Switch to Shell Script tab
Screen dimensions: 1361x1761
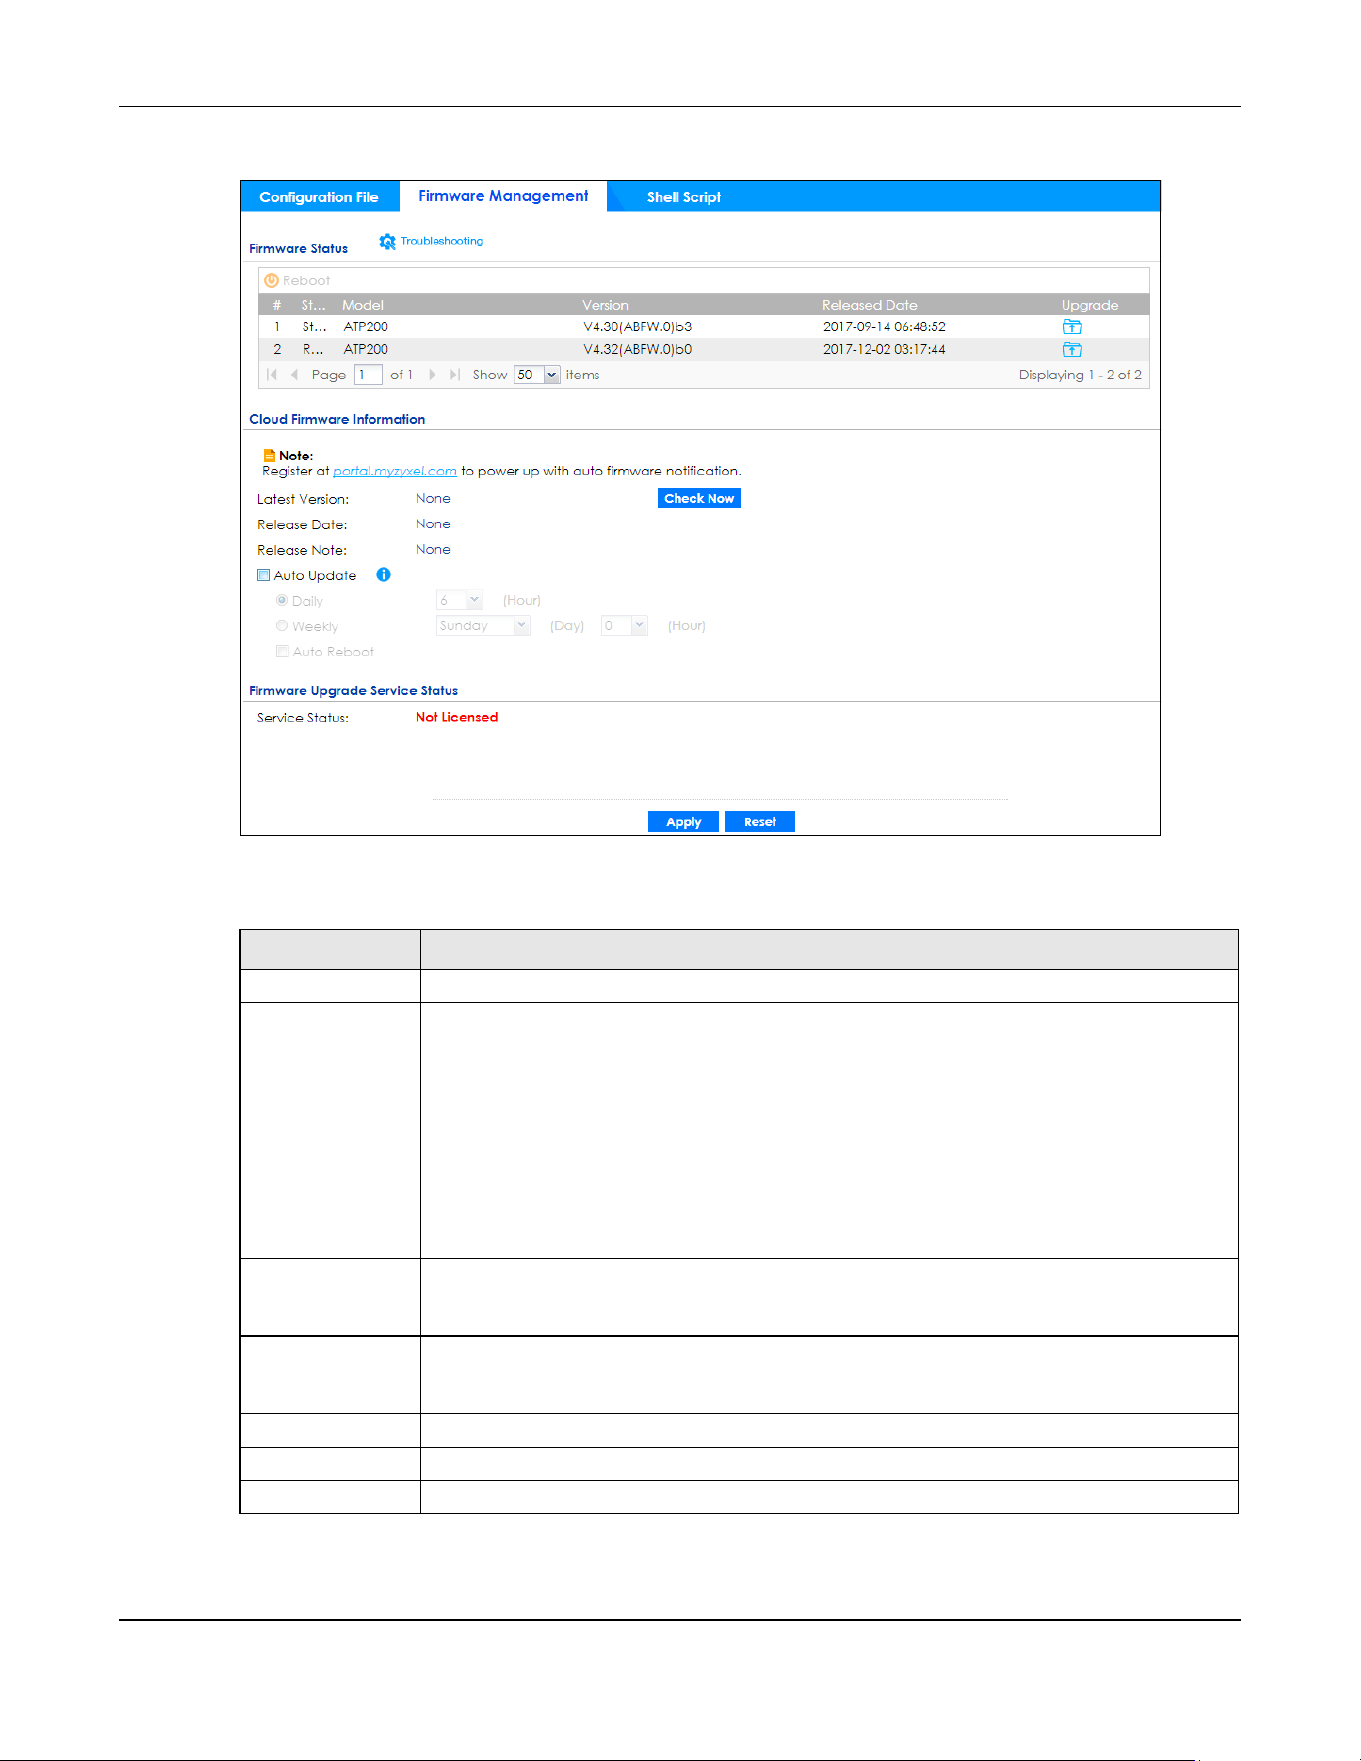coord(683,197)
